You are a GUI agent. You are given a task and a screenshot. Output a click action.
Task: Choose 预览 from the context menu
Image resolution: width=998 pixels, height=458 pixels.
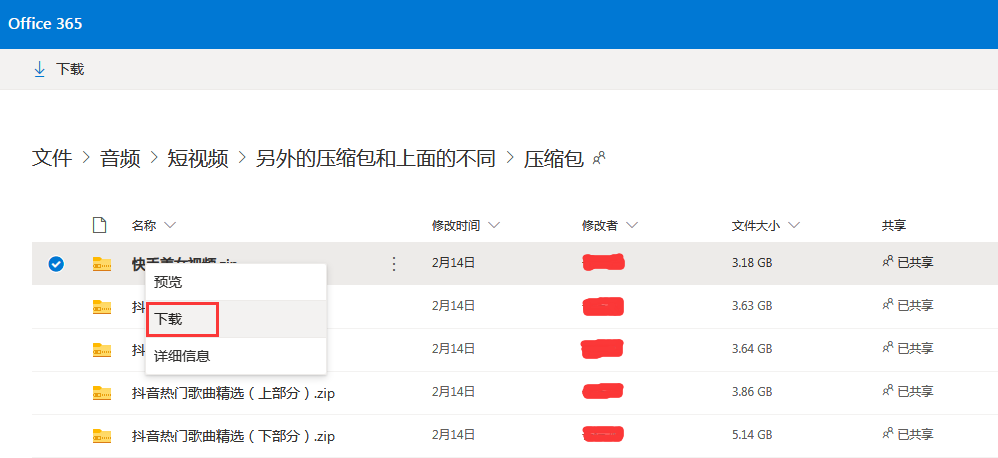[168, 282]
